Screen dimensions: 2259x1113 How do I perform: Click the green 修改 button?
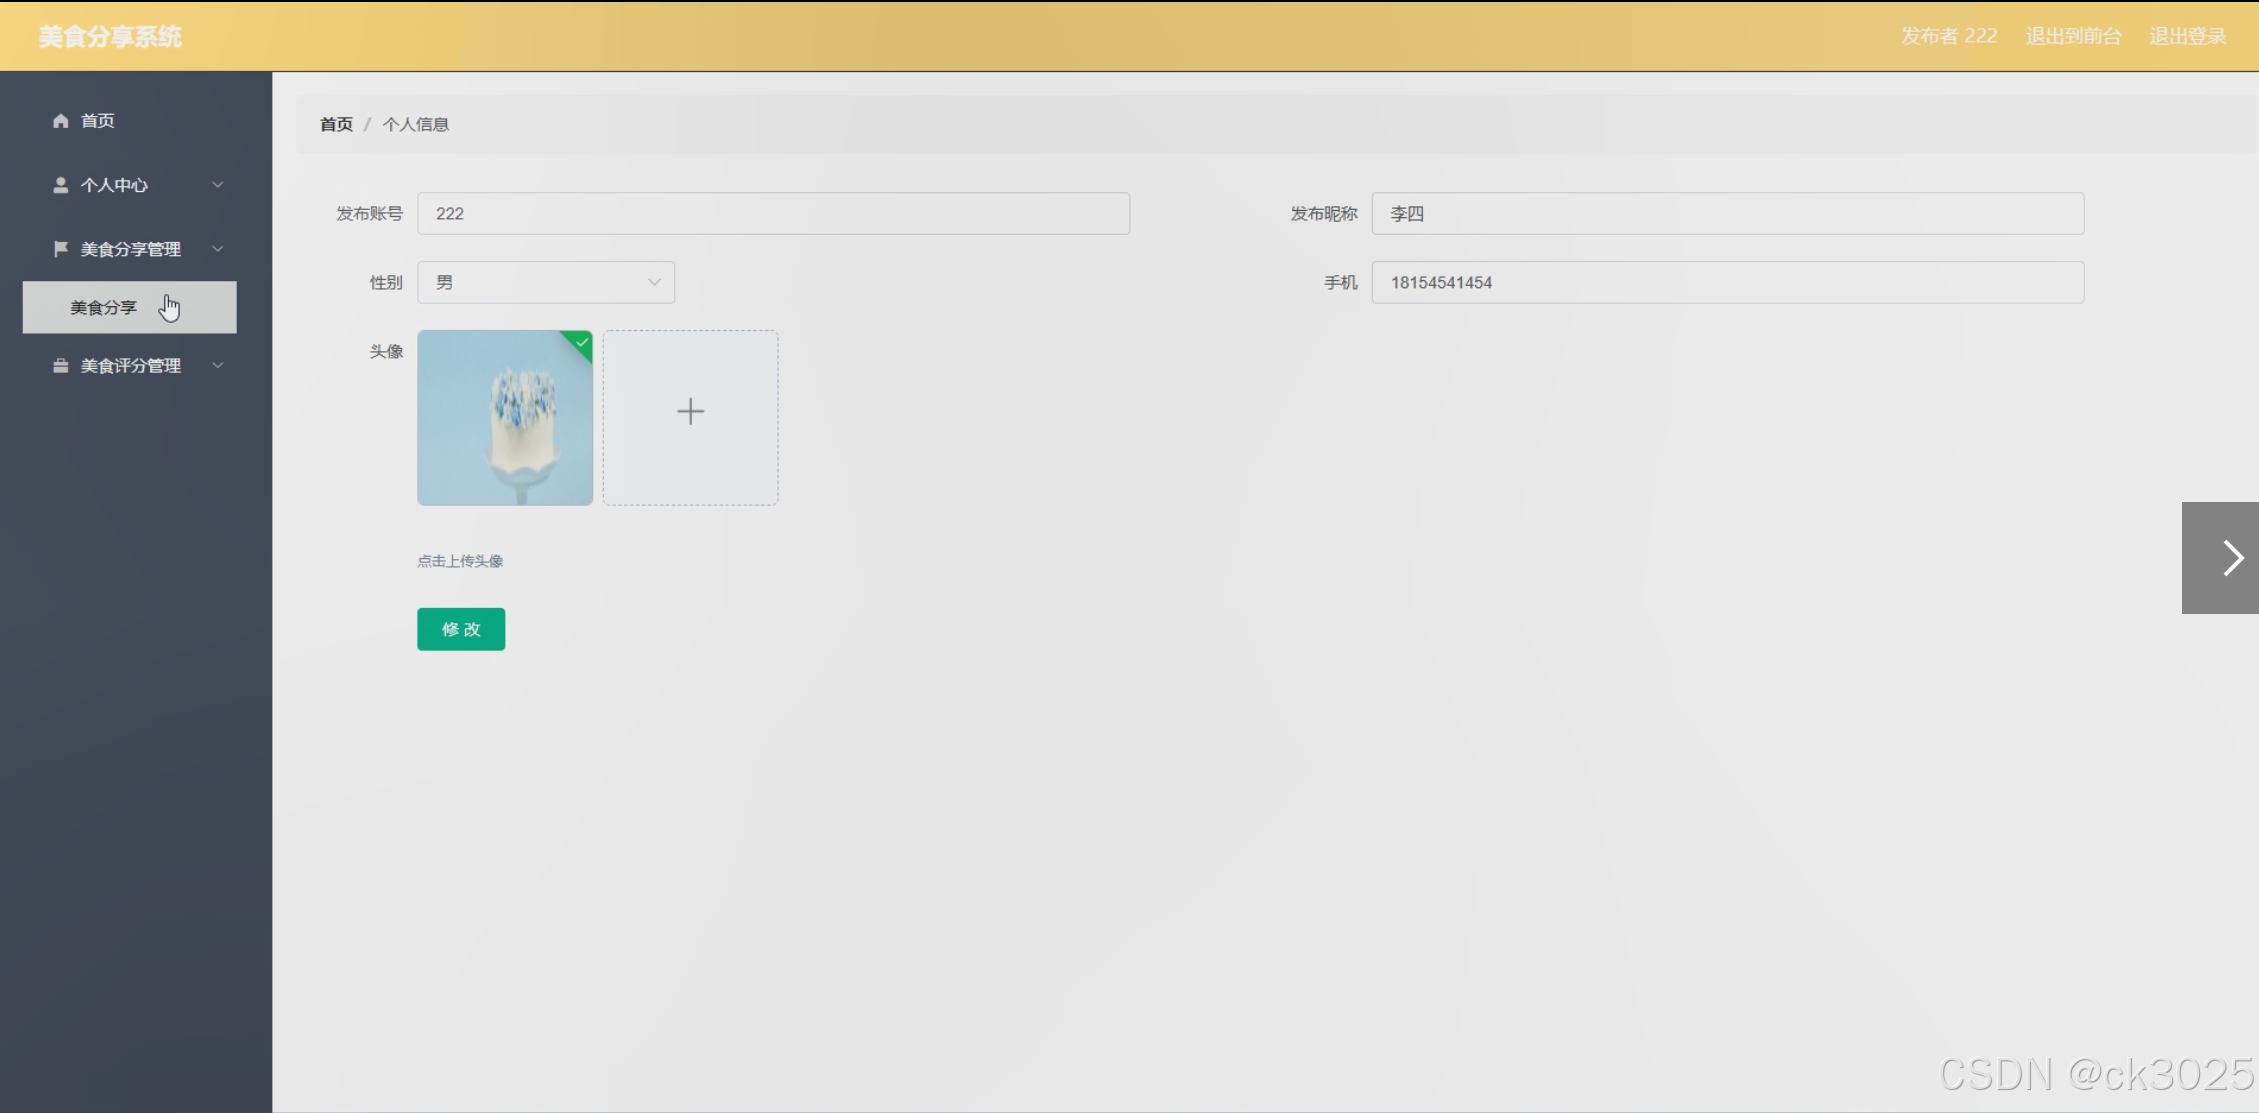coord(461,629)
